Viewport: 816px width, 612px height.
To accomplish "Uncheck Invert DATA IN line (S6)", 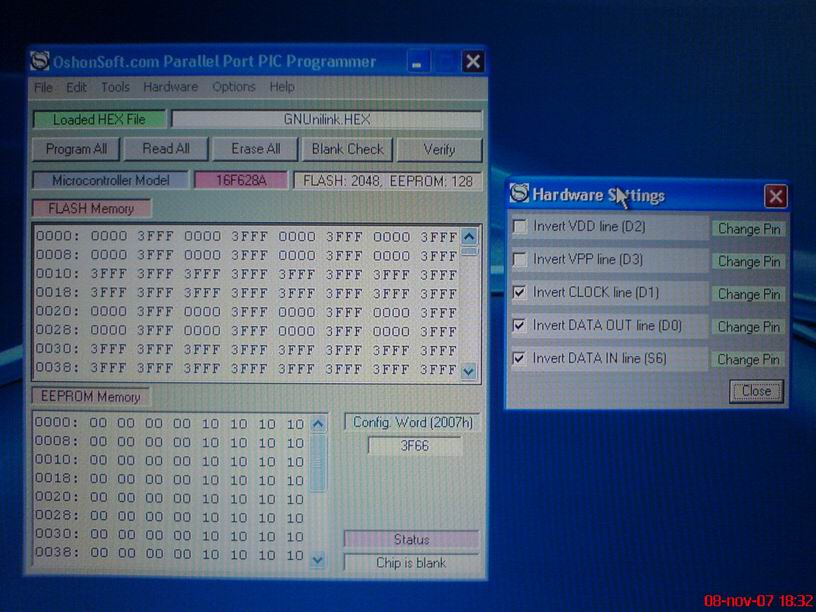I will tap(519, 359).
